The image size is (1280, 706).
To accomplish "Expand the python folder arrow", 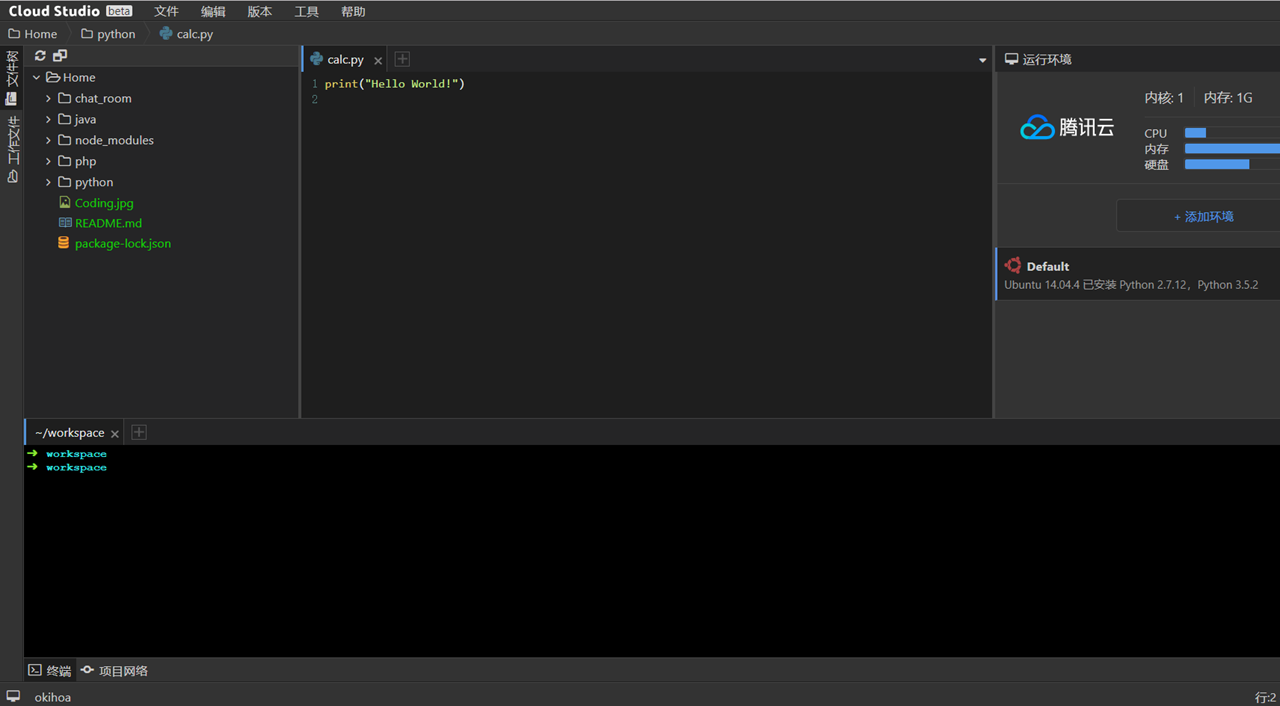I will (x=48, y=182).
